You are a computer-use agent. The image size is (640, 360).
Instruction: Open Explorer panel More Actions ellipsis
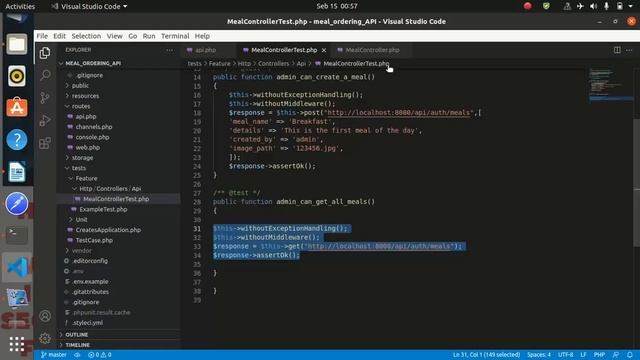(169, 50)
